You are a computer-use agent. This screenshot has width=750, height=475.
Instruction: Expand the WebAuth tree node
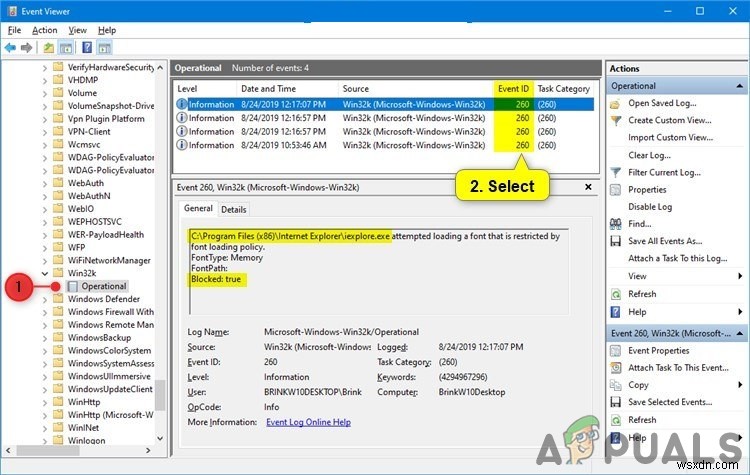tap(44, 183)
